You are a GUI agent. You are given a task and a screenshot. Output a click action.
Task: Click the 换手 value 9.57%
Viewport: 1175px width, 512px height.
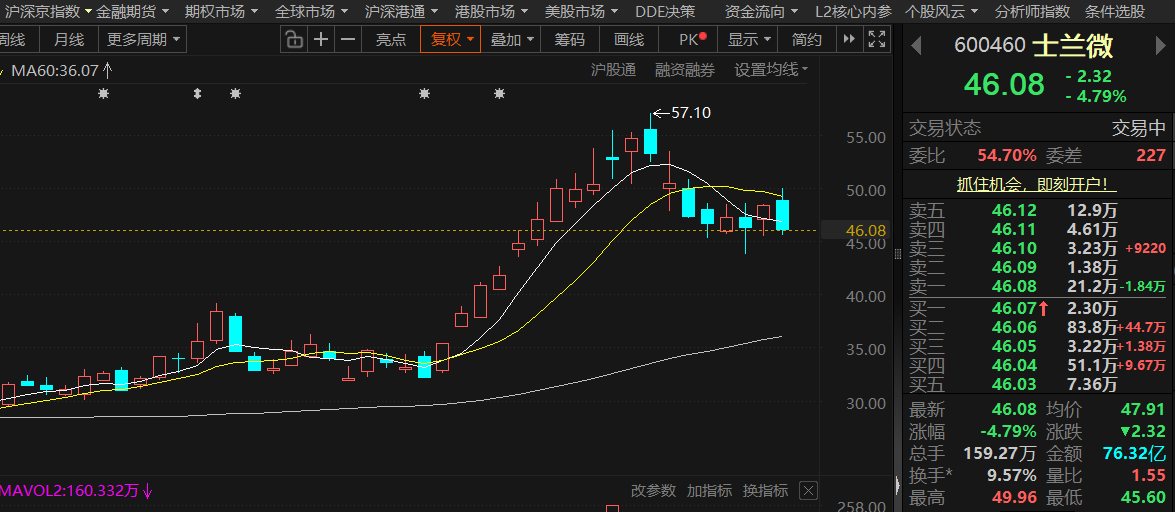[1011, 475]
